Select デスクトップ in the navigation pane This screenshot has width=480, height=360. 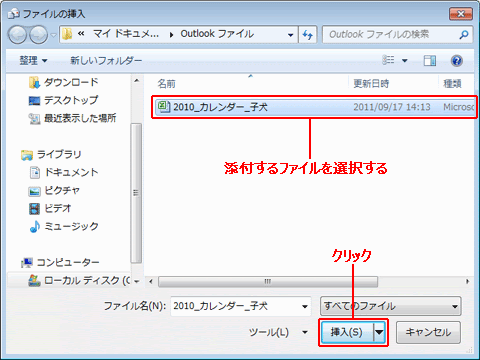pos(64,100)
